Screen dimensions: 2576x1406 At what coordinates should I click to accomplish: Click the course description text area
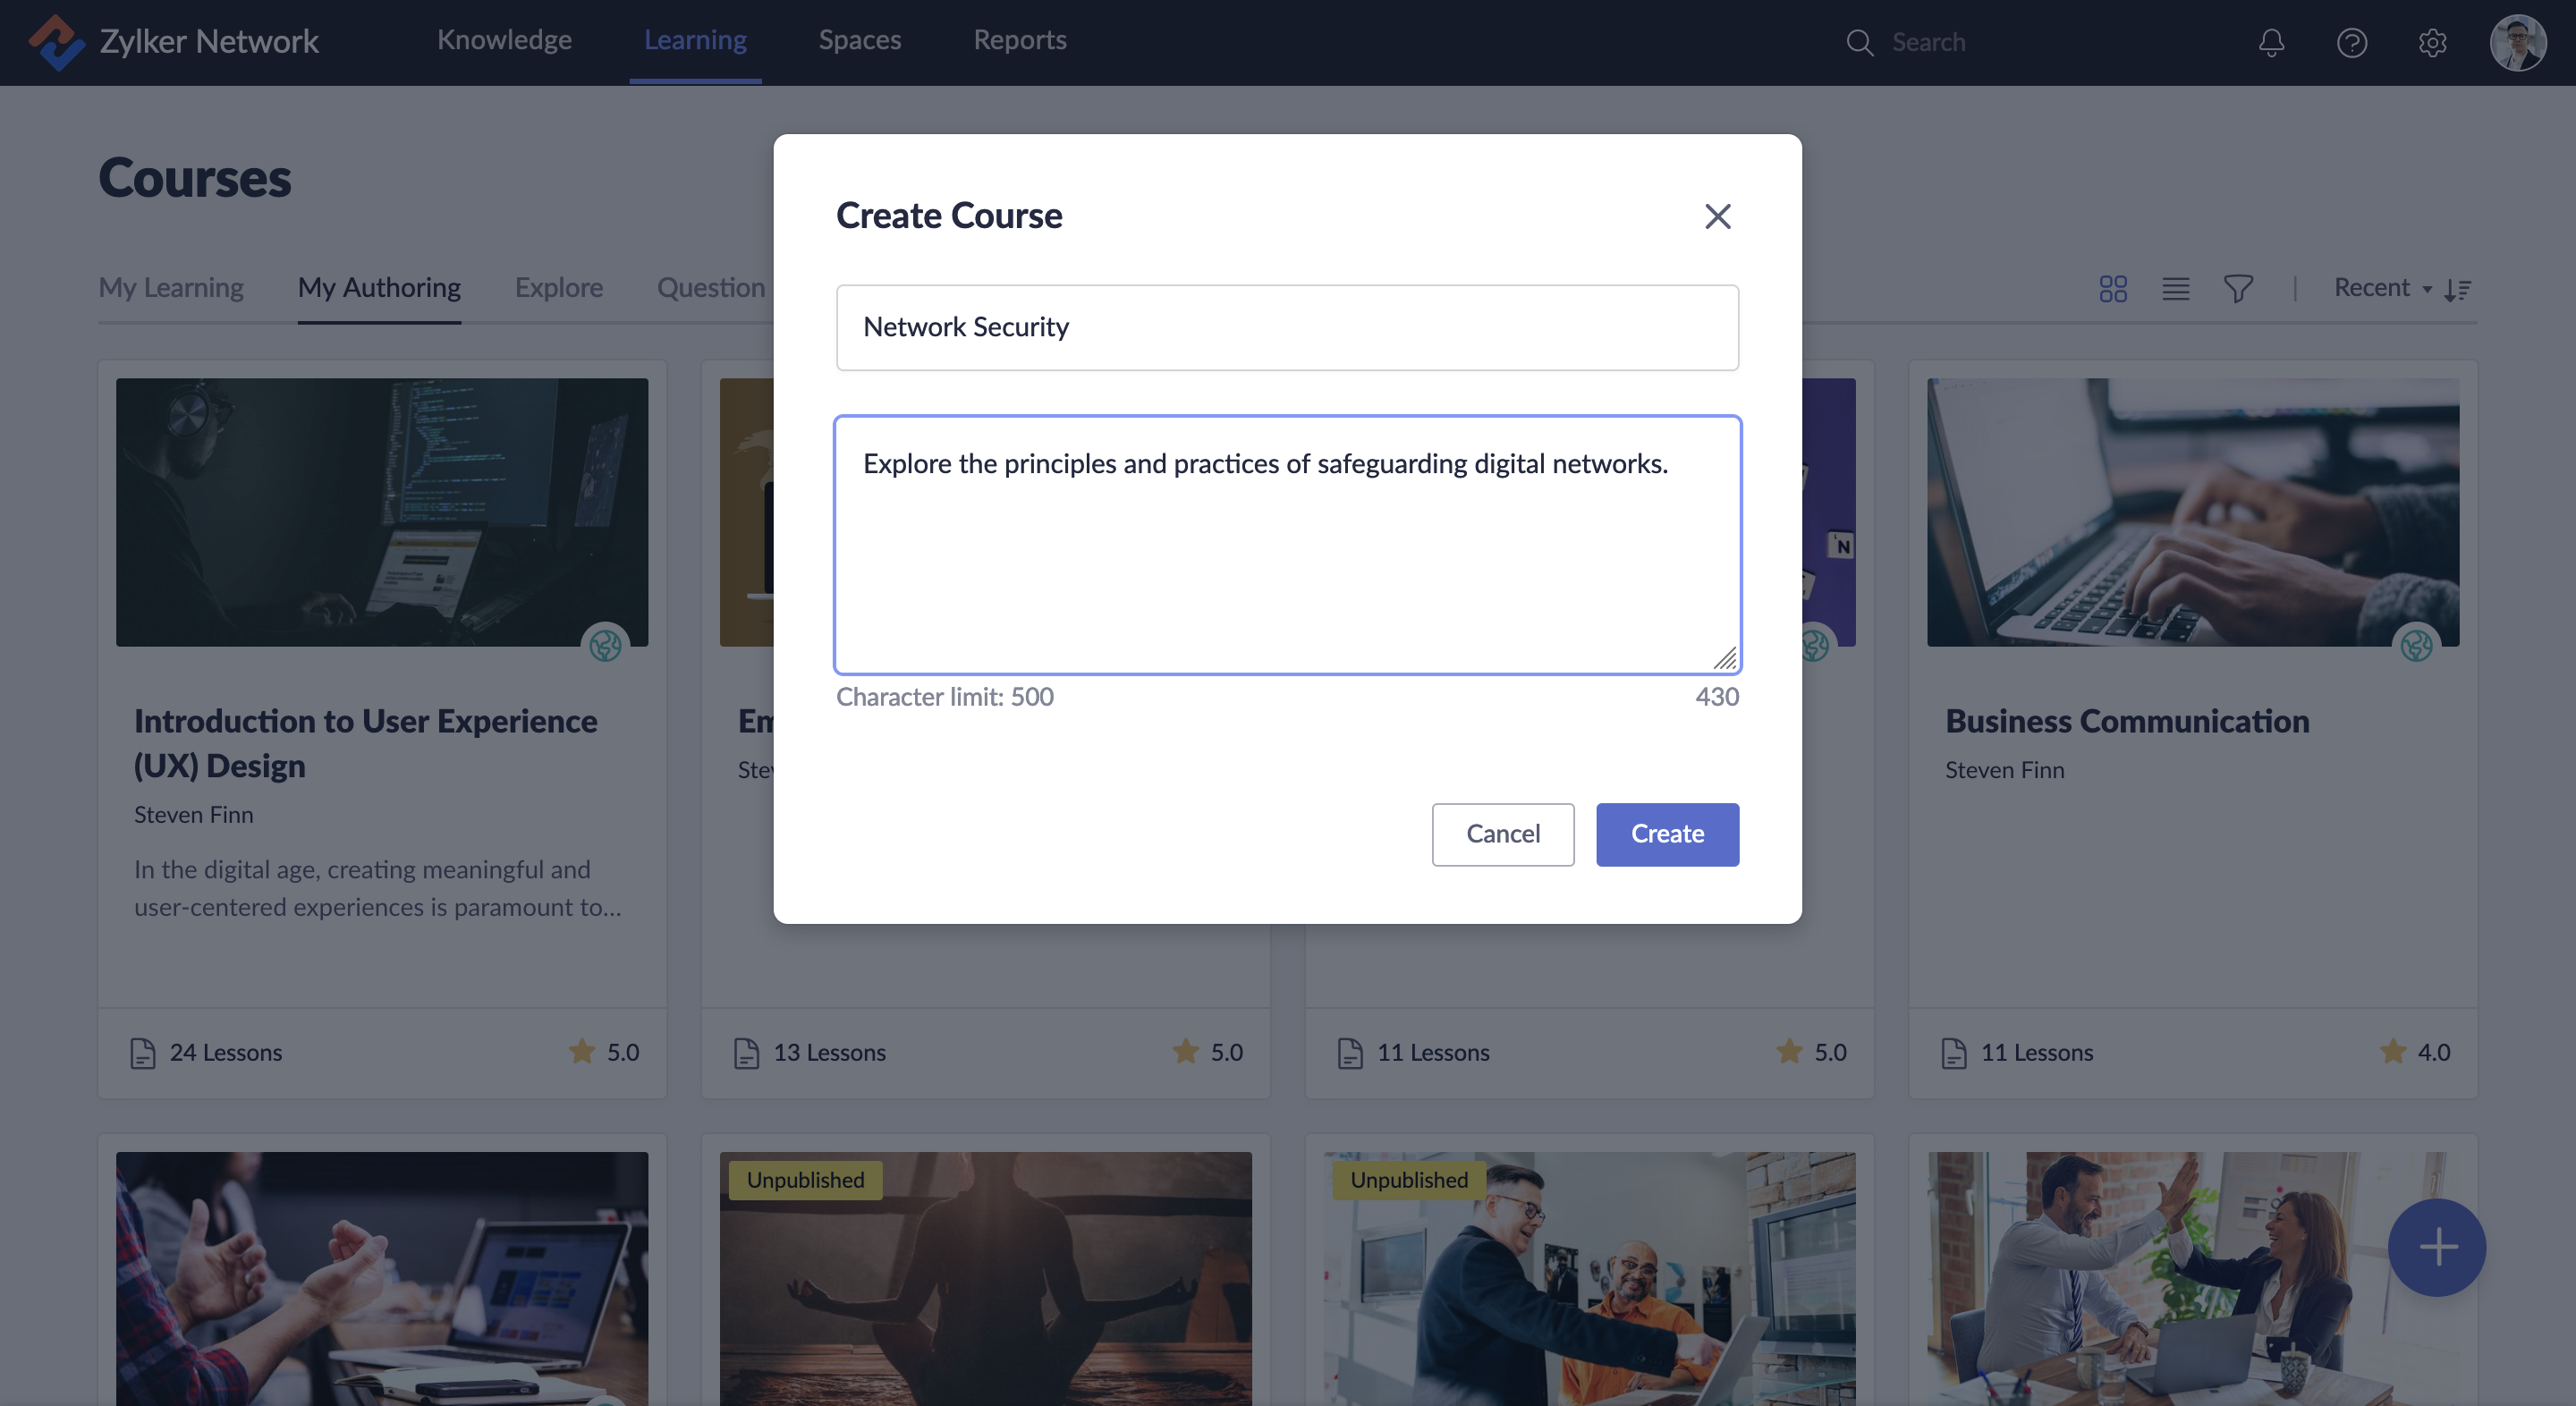click(x=1287, y=545)
